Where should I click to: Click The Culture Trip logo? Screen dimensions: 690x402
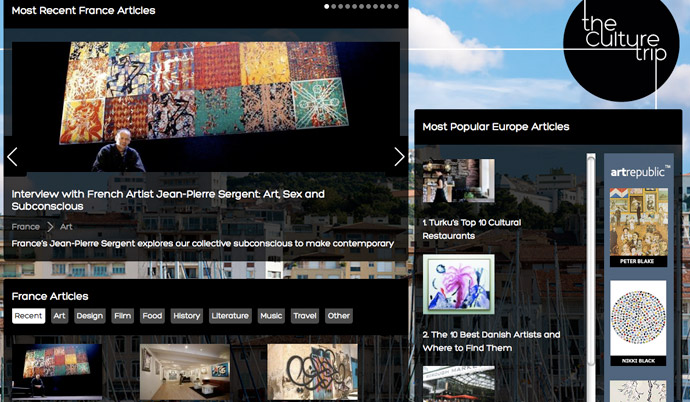click(620, 40)
